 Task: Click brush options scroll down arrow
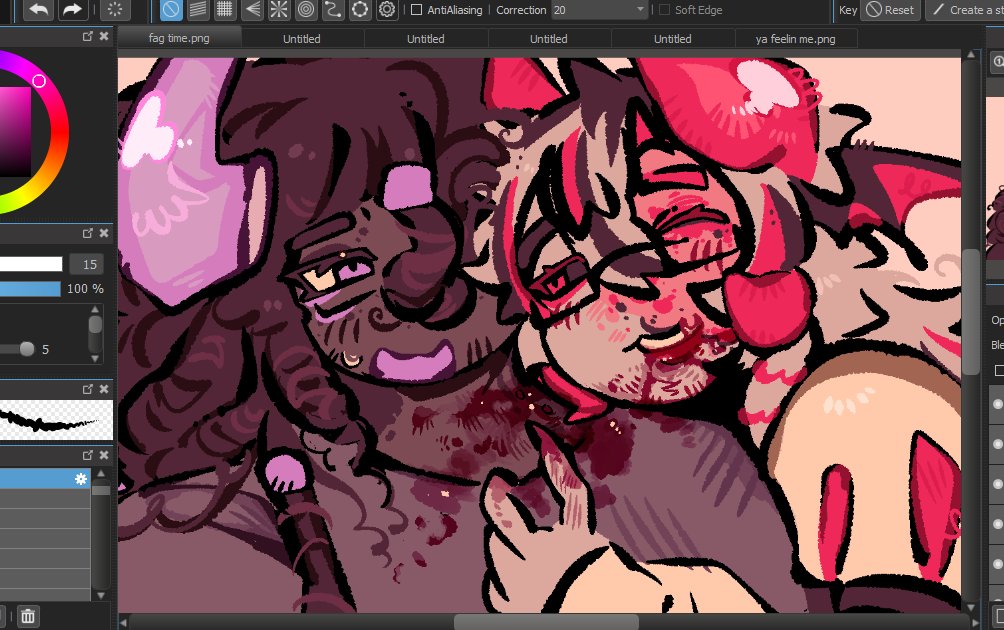coord(95,359)
